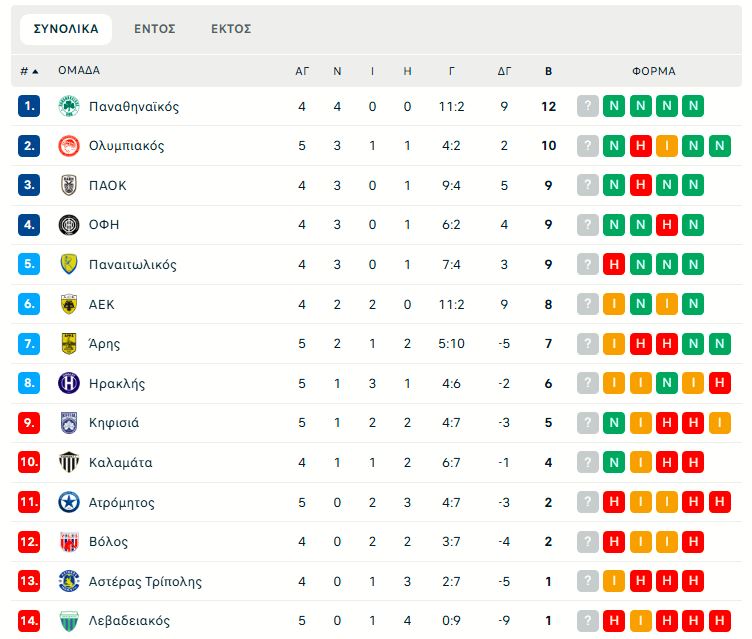Click the Ηρακλής blue H logo
752x639 pixels.
tap(69, 383)
